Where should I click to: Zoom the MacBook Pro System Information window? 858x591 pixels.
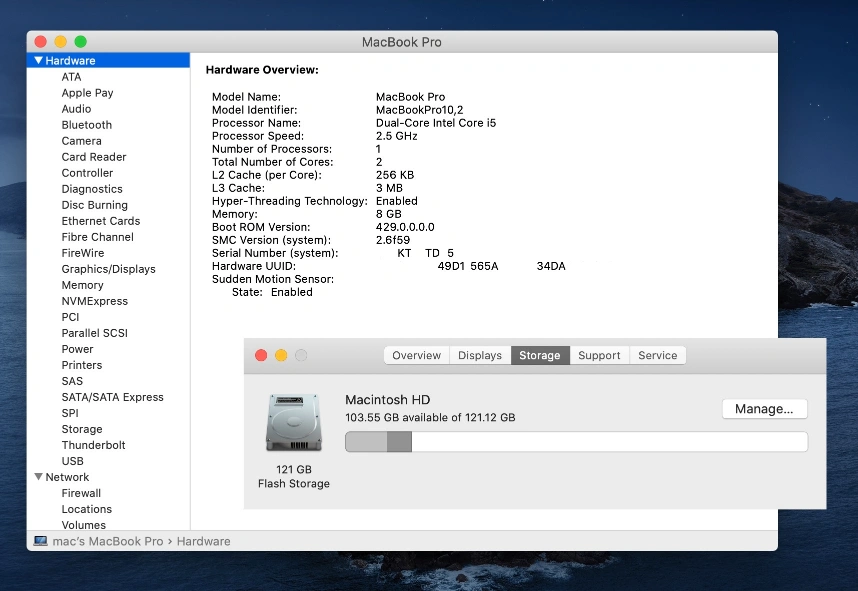80,42
